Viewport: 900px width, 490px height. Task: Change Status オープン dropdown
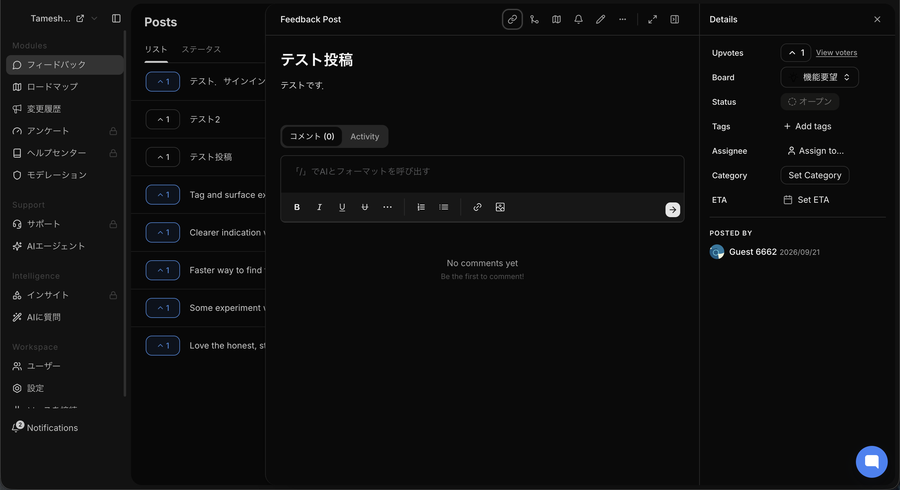coord(809,102)
